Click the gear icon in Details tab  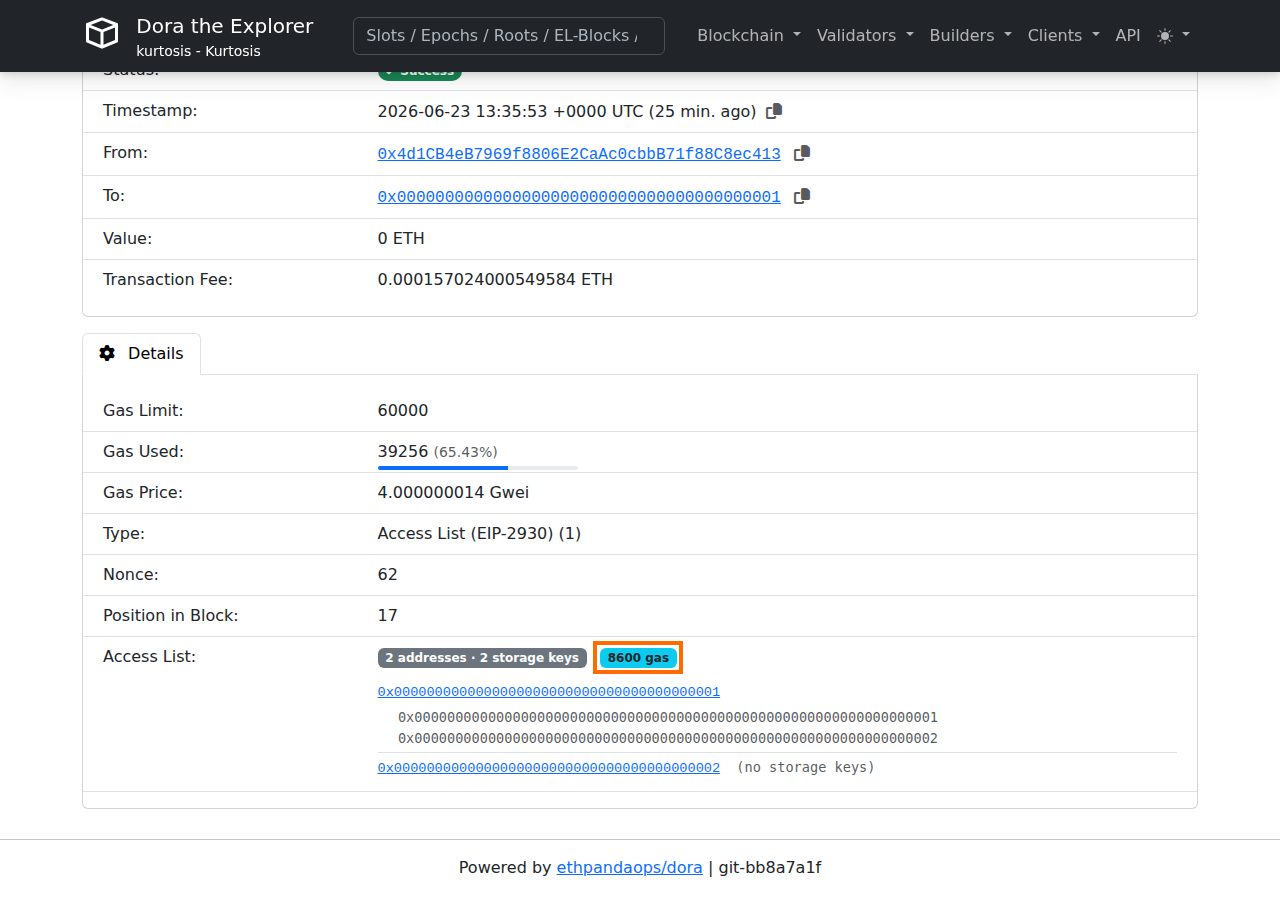pyautogui.click(x=107, y=353)
